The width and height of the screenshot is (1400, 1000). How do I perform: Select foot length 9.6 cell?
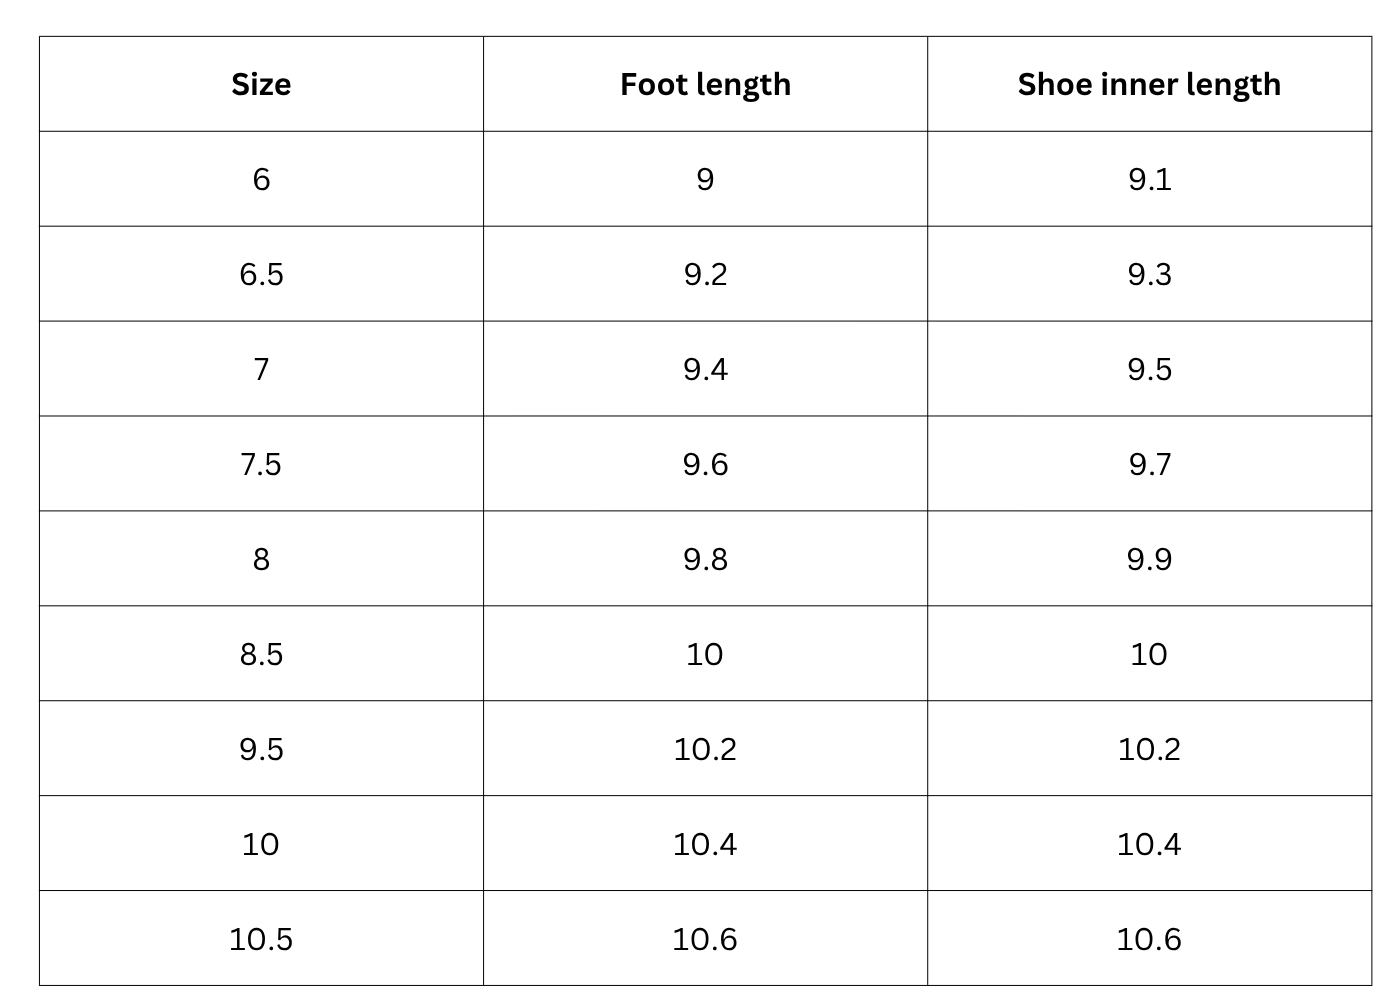pyautogui.click(x=705, y=464)
